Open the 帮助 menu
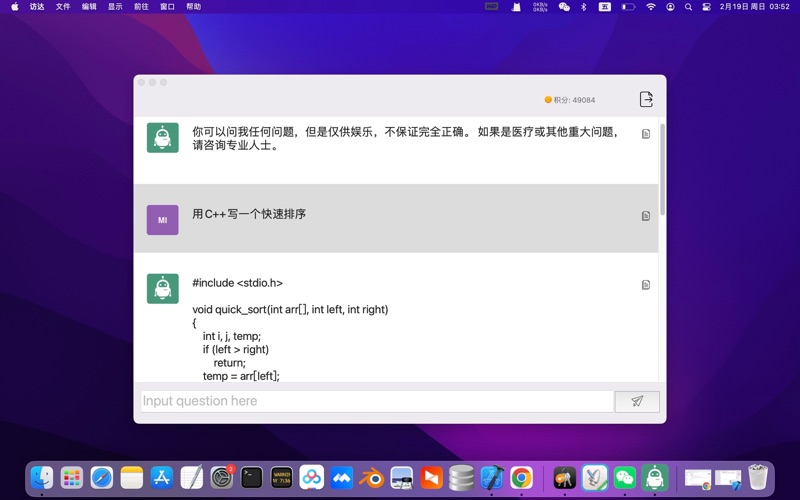 [x=193, y=7]
